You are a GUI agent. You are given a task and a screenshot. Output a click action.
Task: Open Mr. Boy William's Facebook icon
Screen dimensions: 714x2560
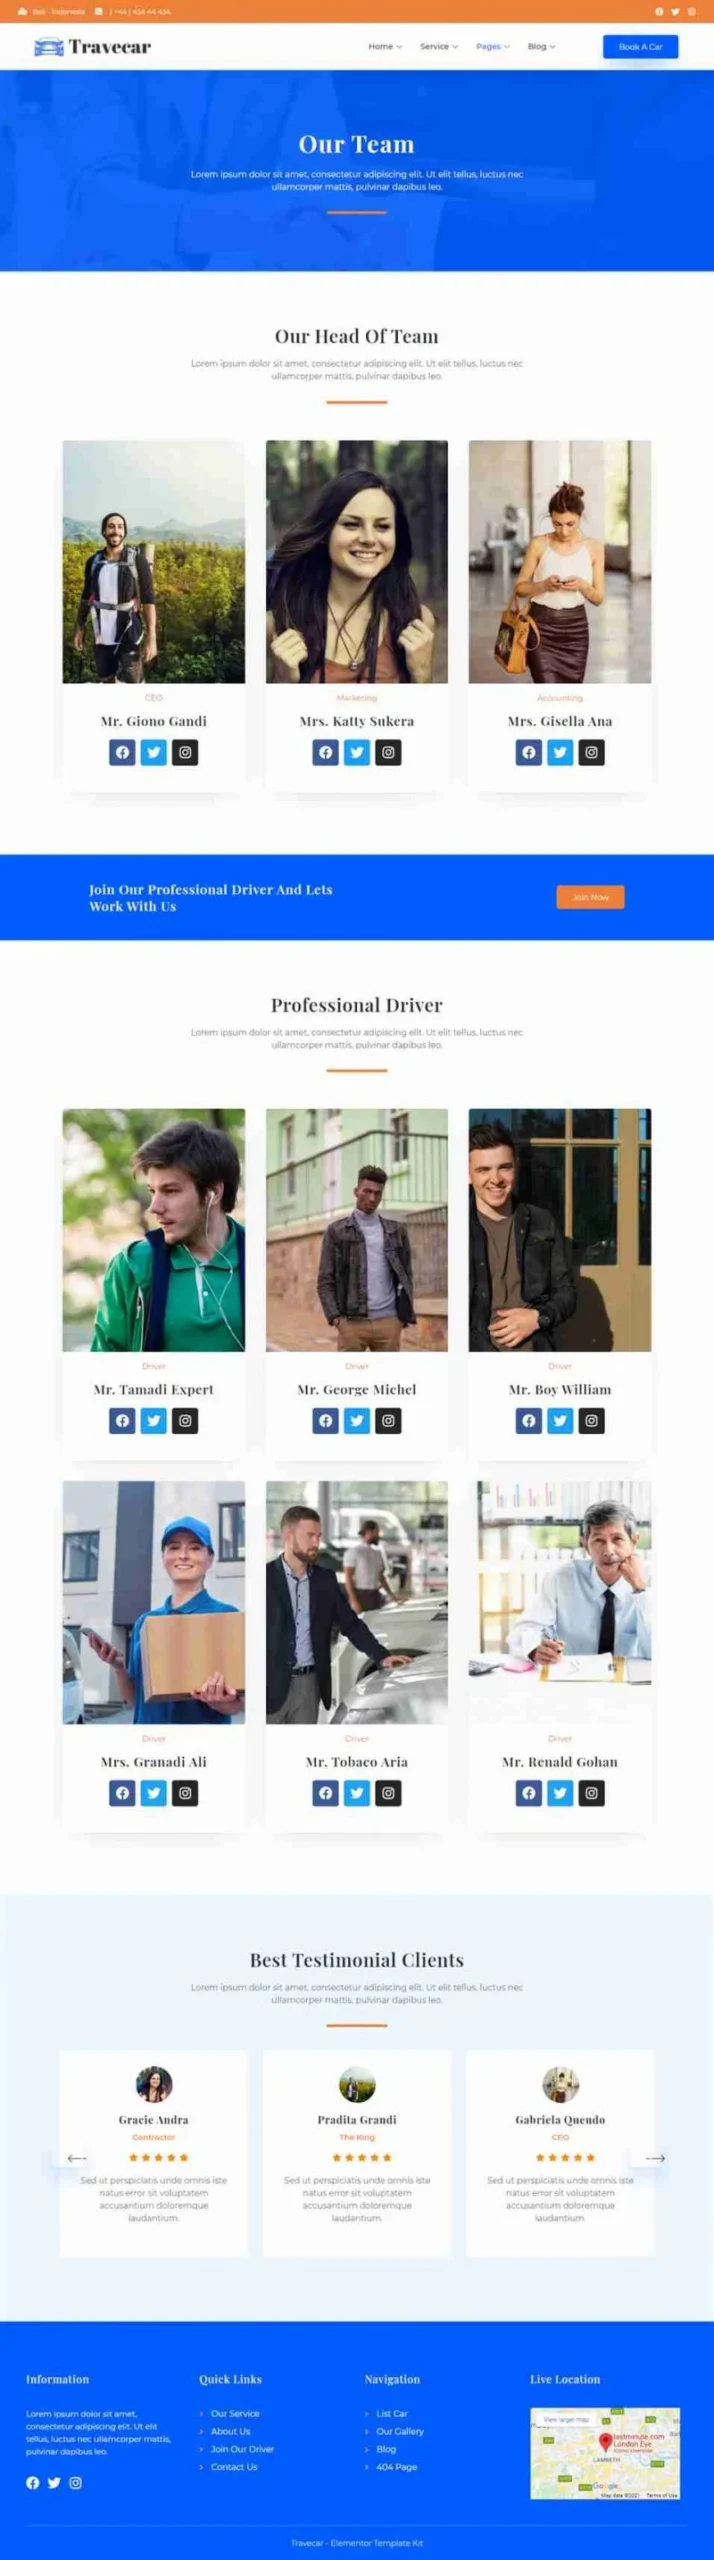point(529,1420)
